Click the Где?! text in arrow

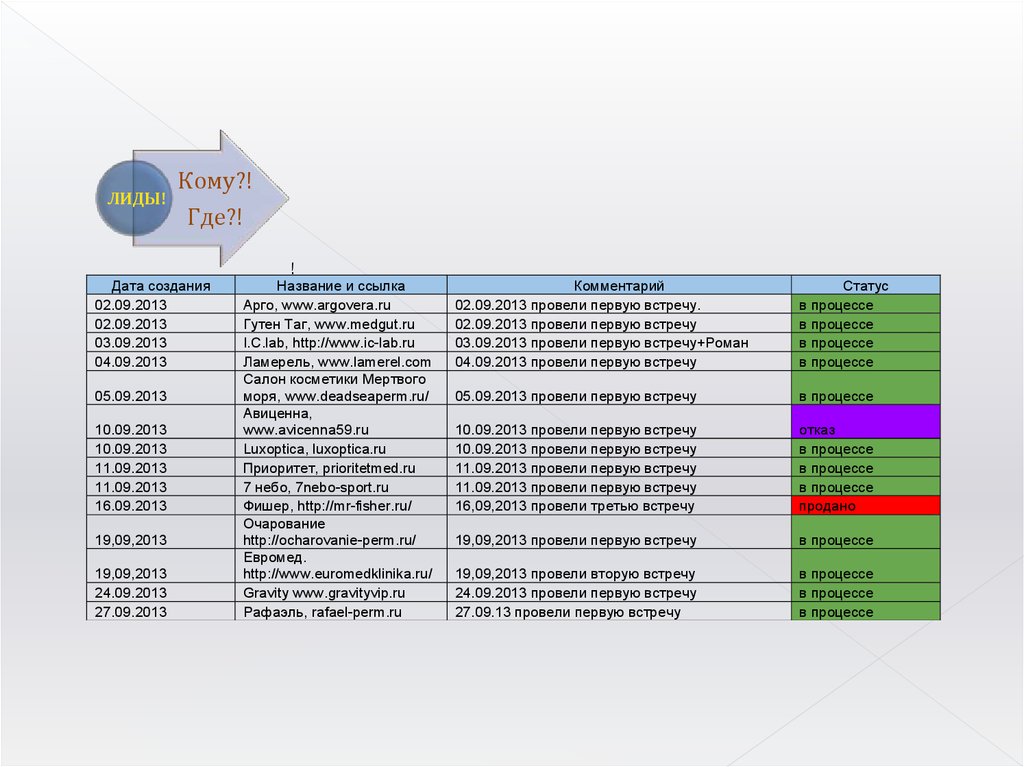click(x=215, y=217)
